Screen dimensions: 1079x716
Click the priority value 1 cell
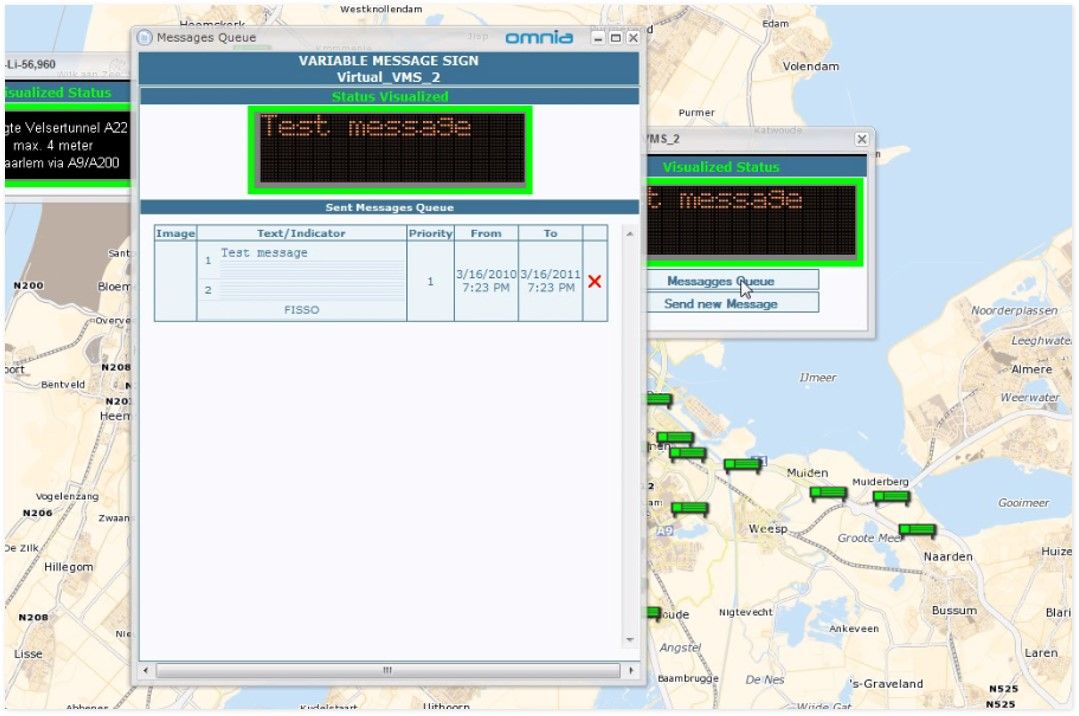coord(430,281)
